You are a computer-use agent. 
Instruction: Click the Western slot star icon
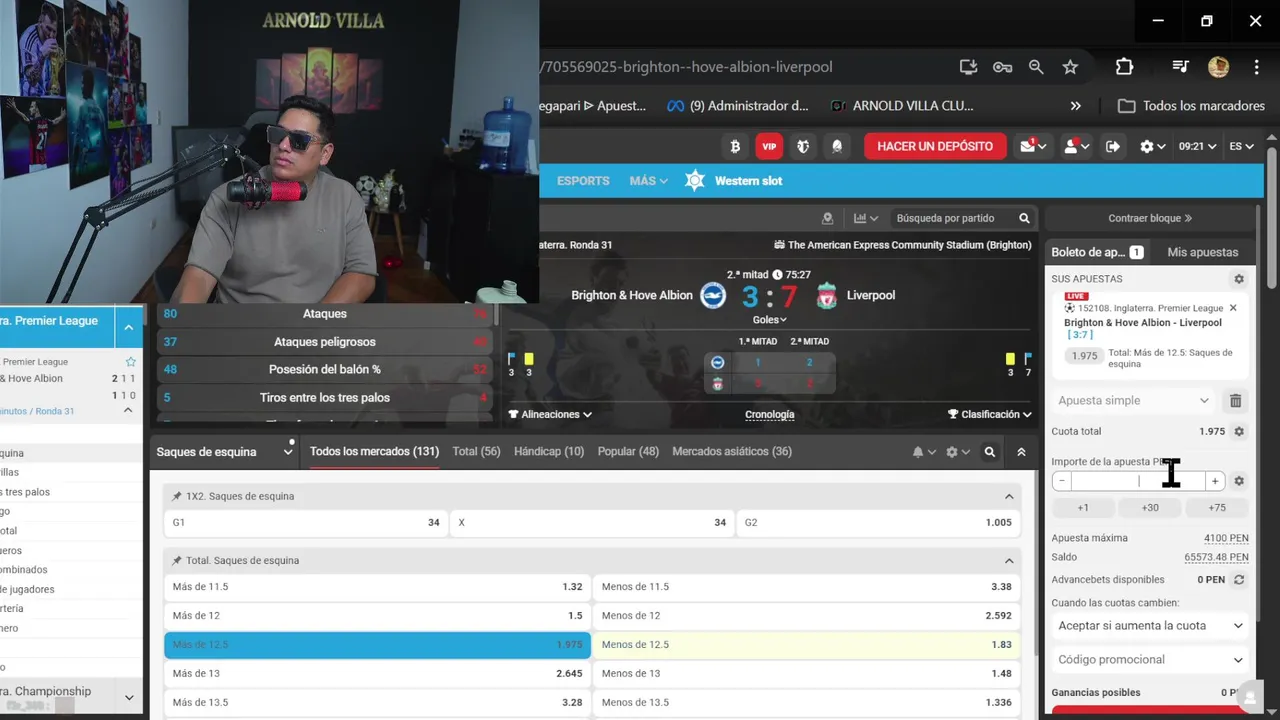695,181
